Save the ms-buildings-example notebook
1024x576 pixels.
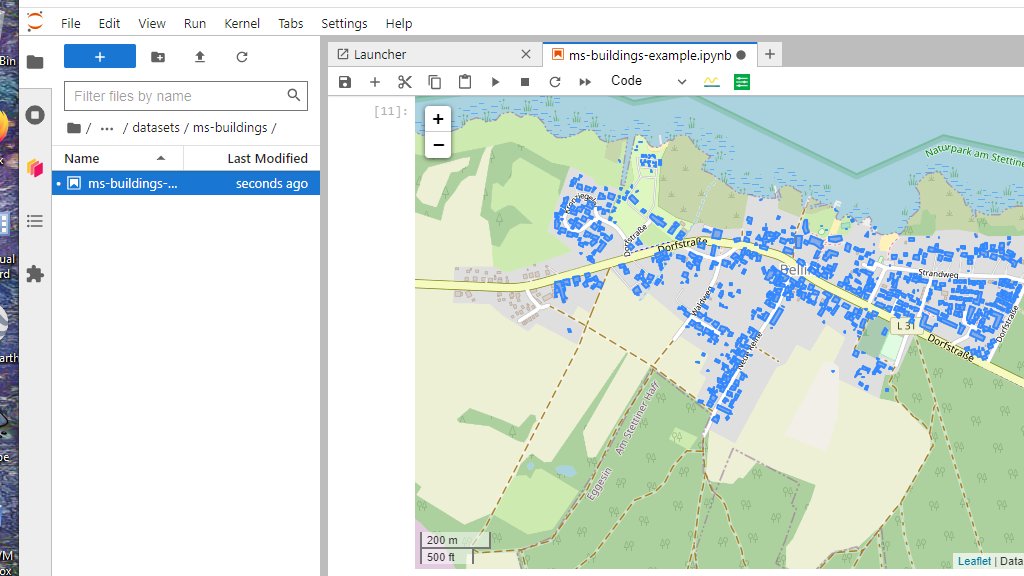point(345,81)
